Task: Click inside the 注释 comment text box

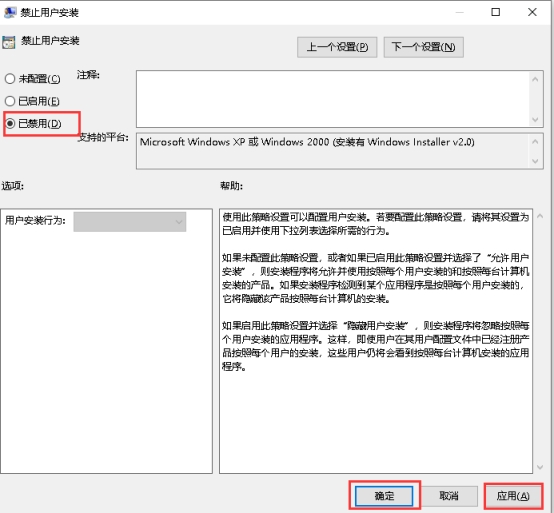Action: pyautogui.click(x=333, y=99)
